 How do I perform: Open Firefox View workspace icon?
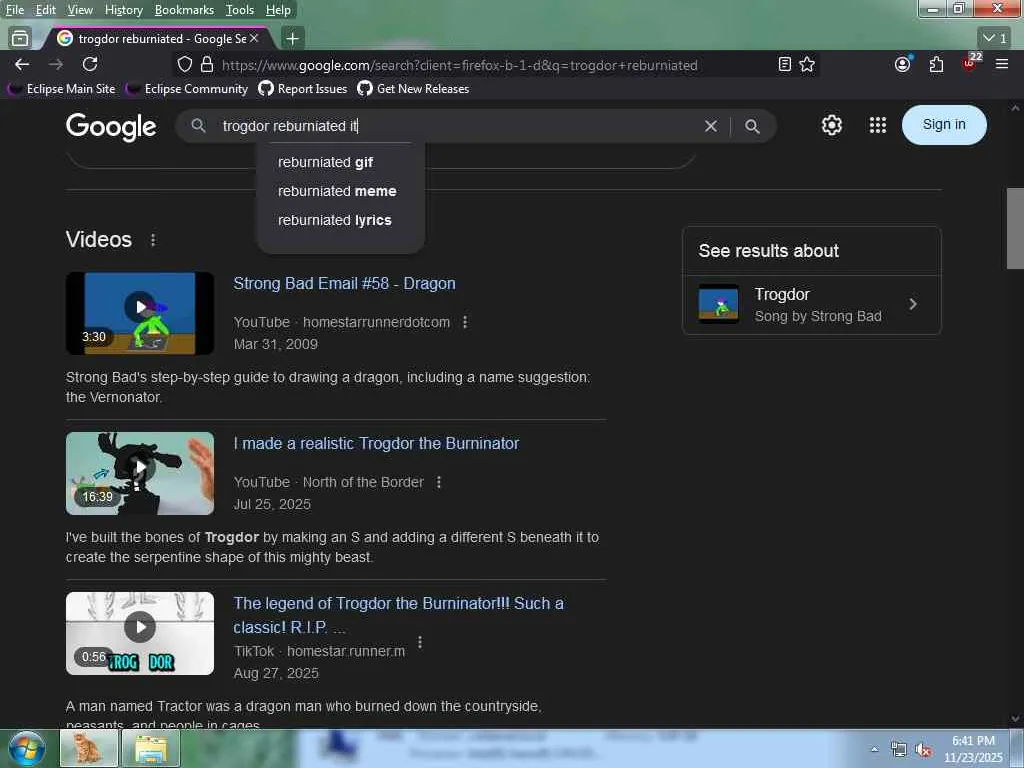tap(20, 39)
